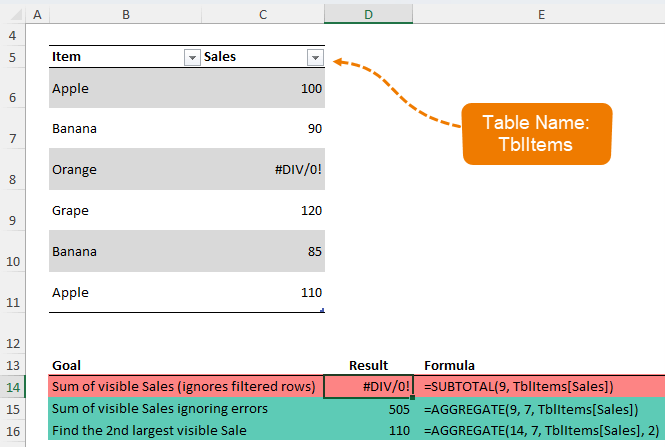Open the Sales column filter dropdown
The width and height of the screenshot is (665, 447).
click(x=315, y=58)
